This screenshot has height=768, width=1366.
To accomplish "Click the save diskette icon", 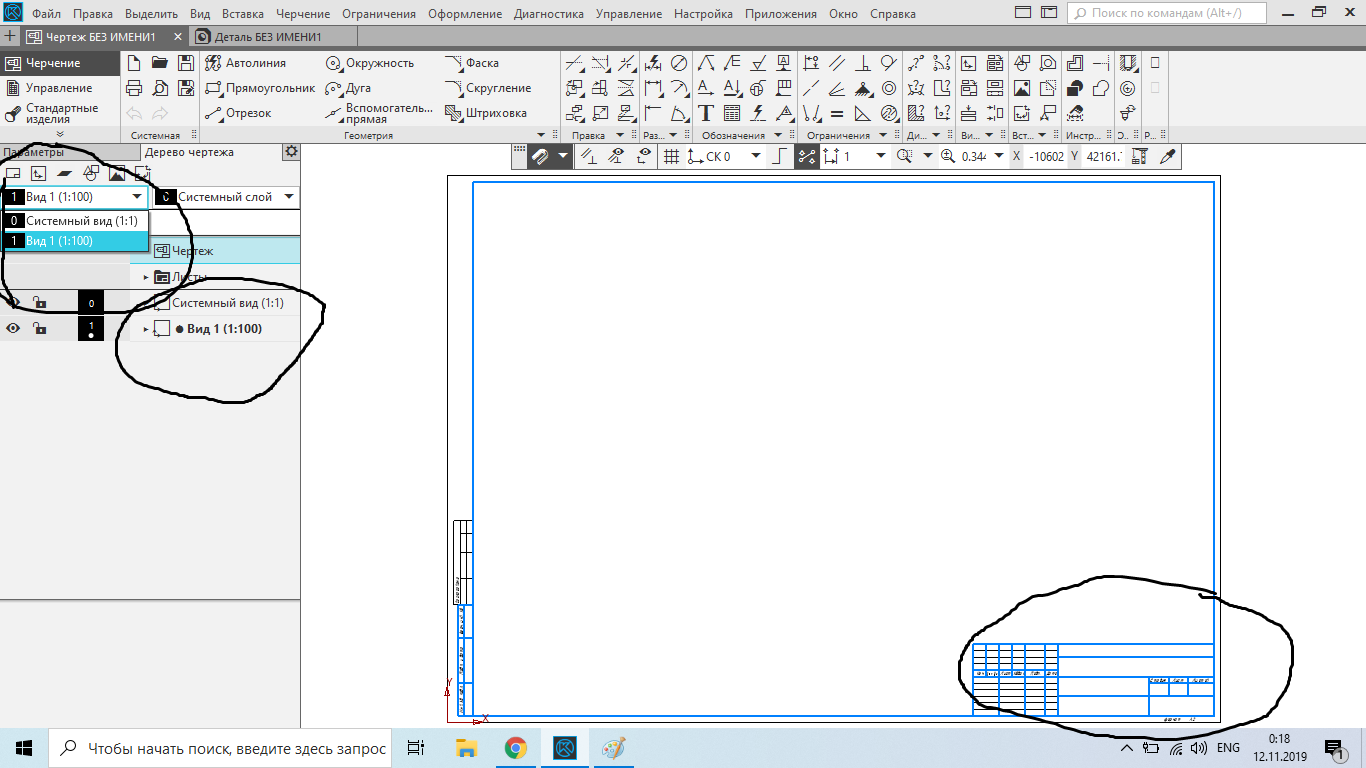I will coord(185,63).
